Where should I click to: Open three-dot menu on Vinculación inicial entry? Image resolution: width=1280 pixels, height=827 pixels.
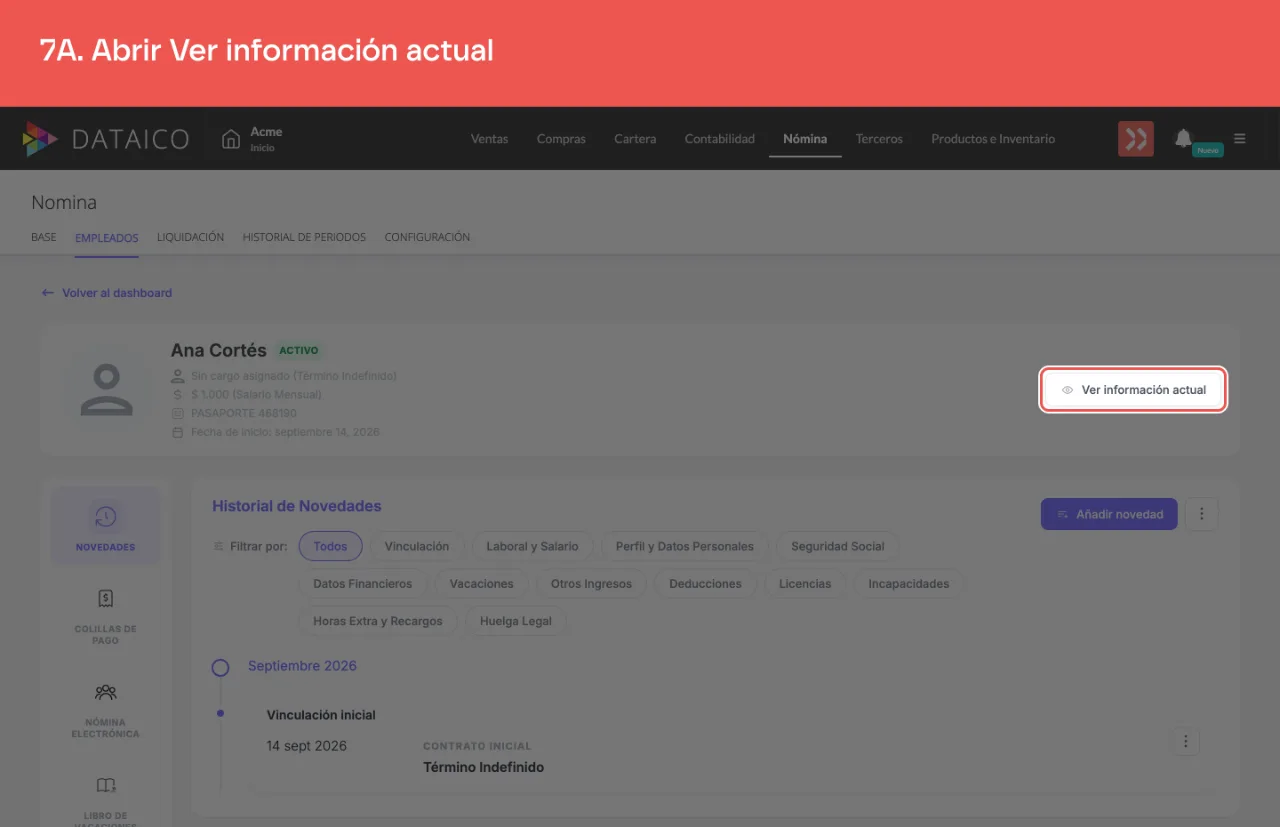pyautogui.click(x=1185, y=741)
